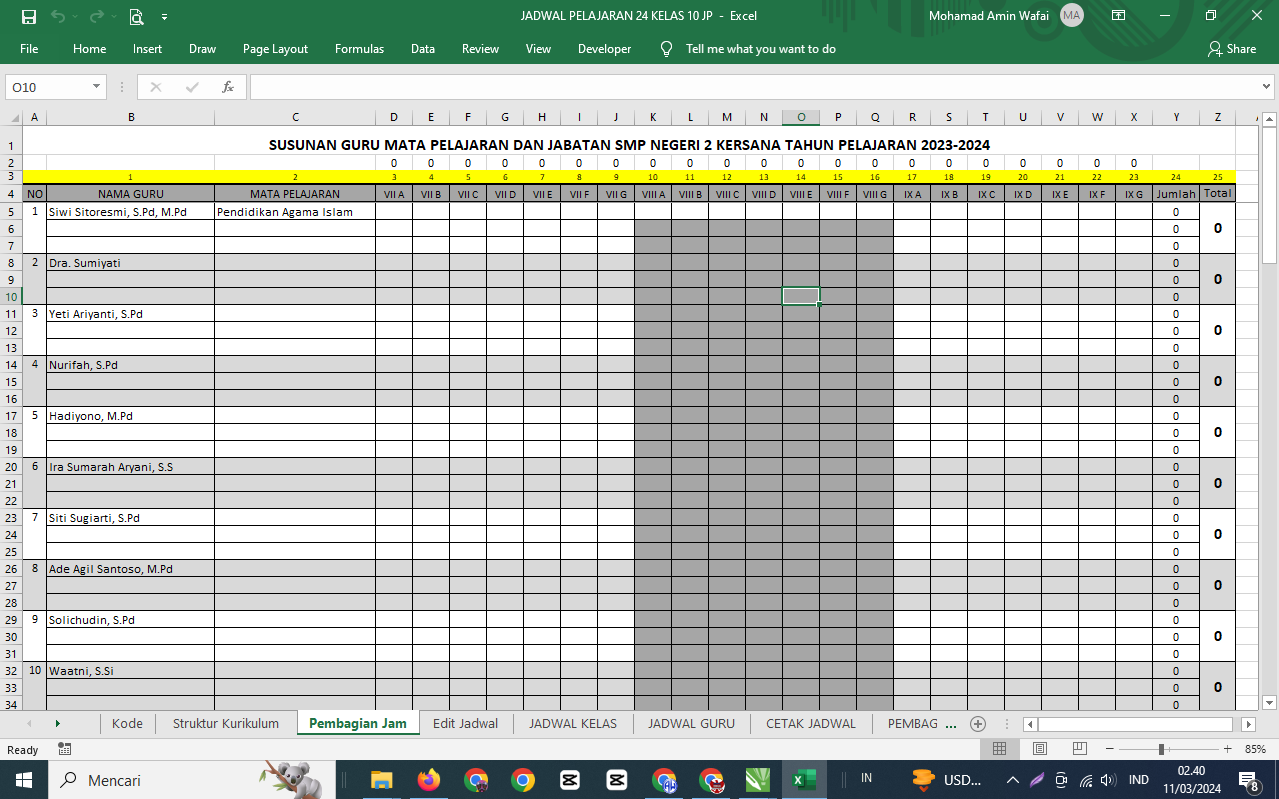
Task: Open Ribbon Display Options icon
Action: [1118, 16]
